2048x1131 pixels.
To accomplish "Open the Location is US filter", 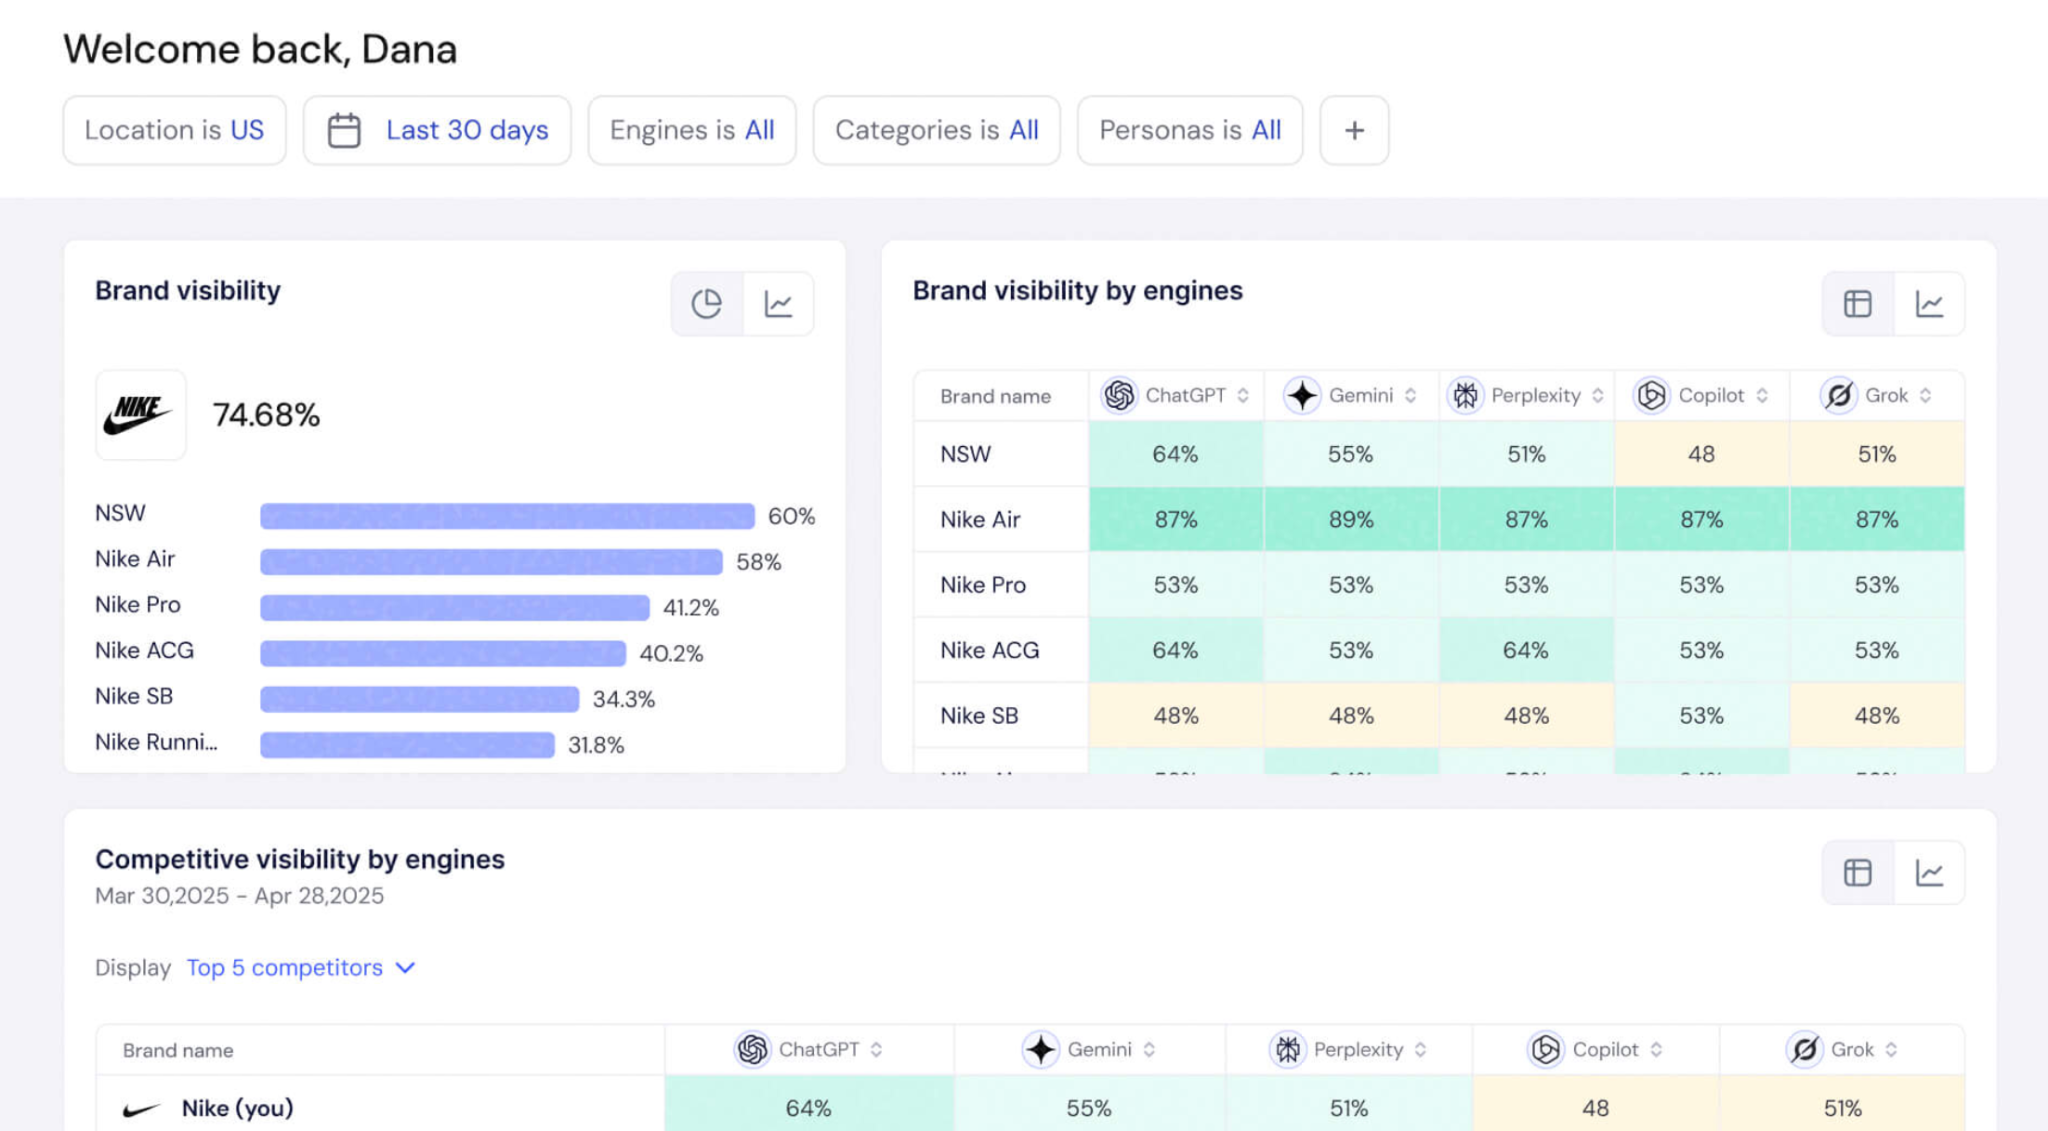I will [x=174, y=130].
